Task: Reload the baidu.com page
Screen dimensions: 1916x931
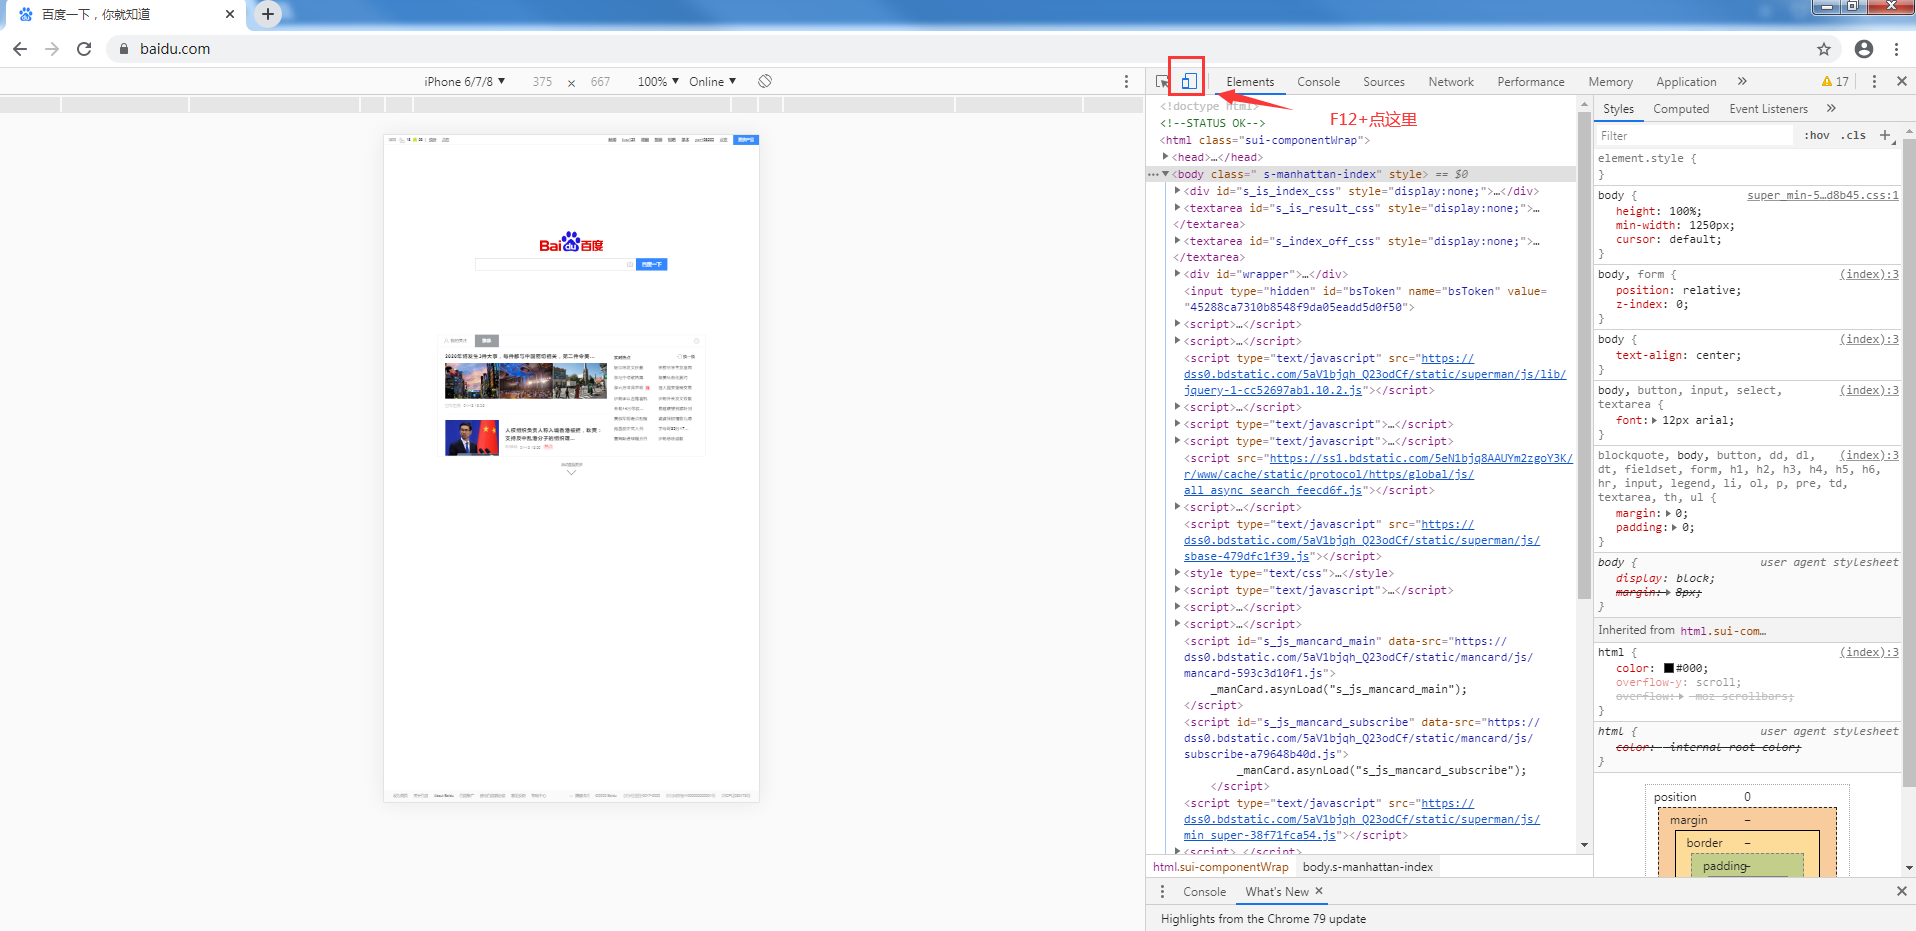Action: click(x=84, y=48)
